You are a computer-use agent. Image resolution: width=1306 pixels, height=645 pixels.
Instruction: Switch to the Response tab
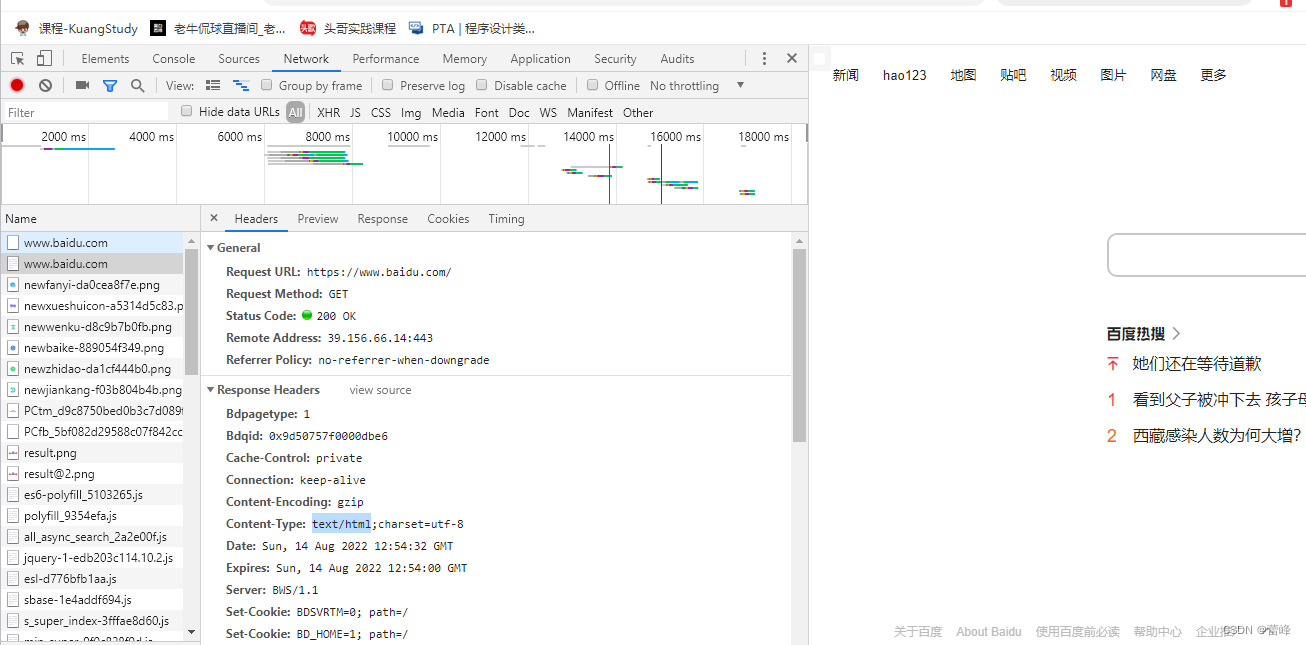(x=383, y=219)
